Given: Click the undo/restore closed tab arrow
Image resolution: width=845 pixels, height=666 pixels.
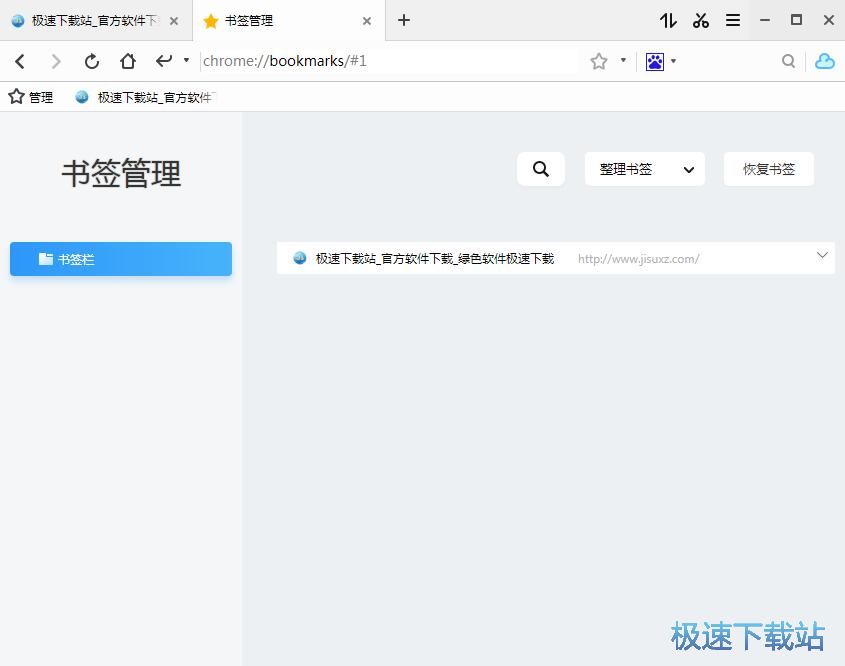Looking at the screenshot, I should tap(164, 60).
